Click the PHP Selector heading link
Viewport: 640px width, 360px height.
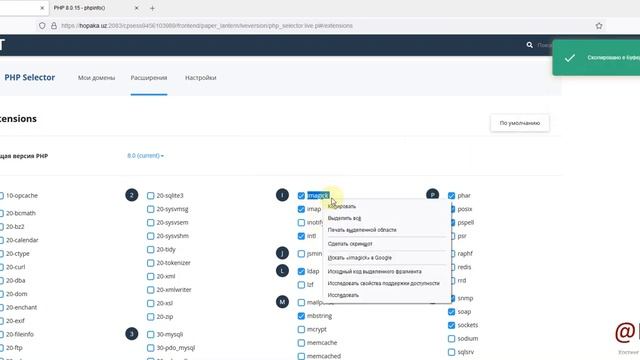click(x=29, y=78)
